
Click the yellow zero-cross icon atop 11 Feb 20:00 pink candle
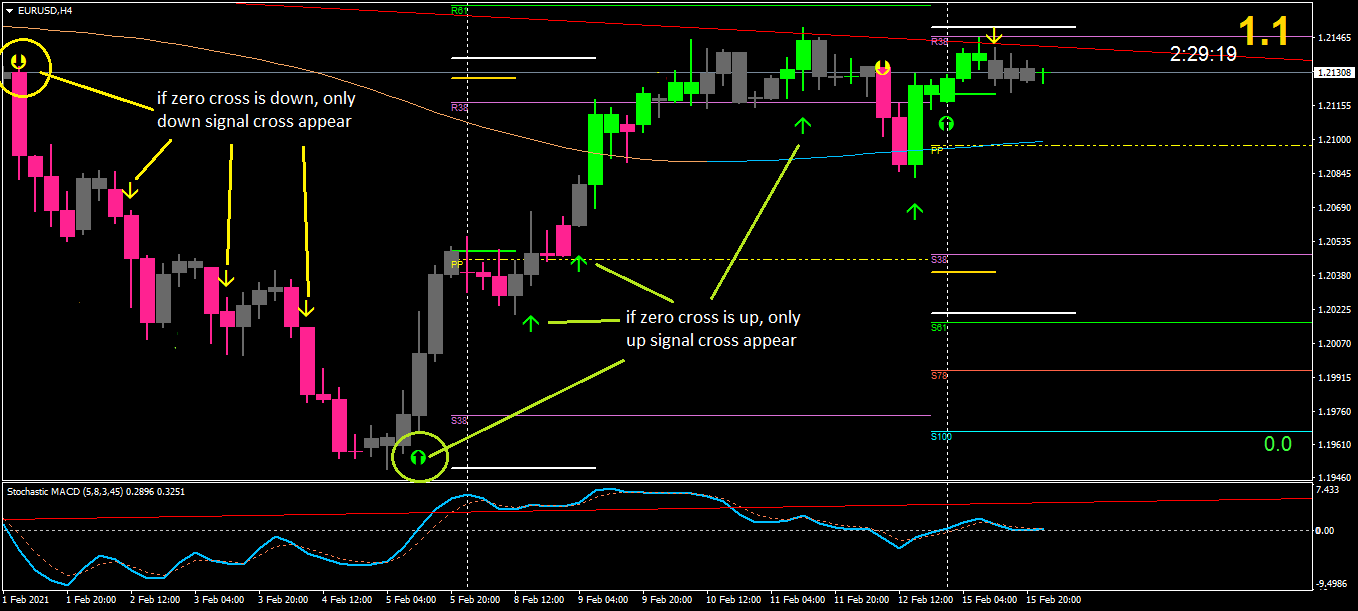[882, 67]
